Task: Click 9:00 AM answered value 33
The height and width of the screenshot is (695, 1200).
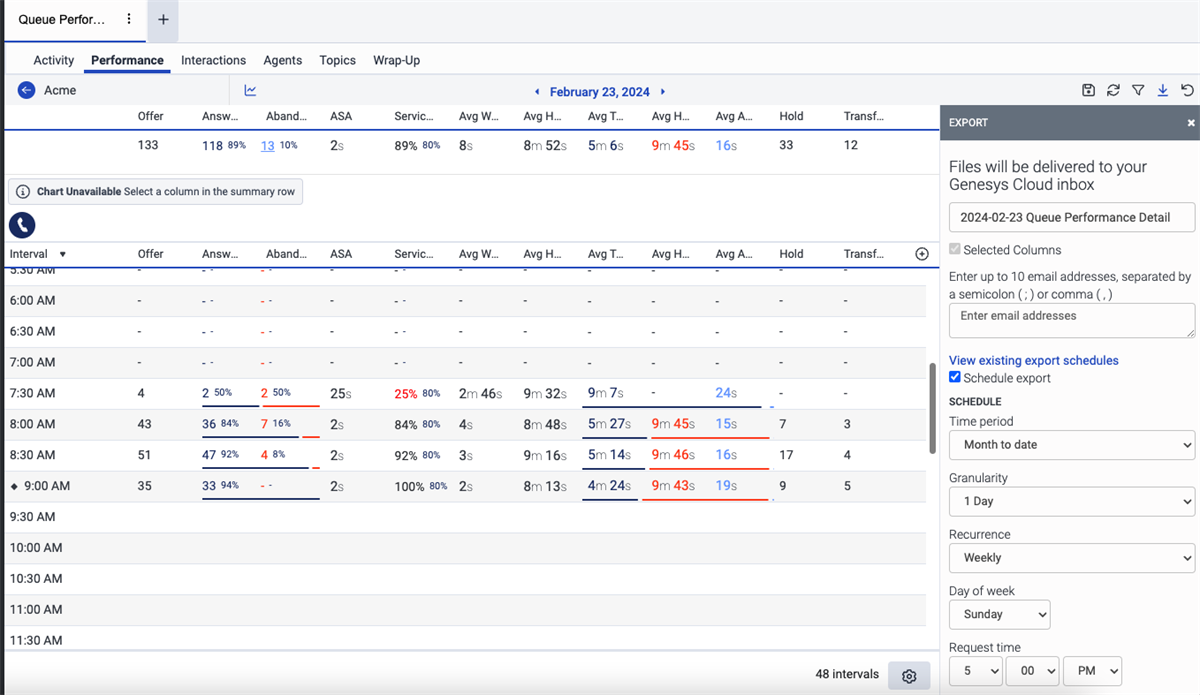Action: pos(209,486)
